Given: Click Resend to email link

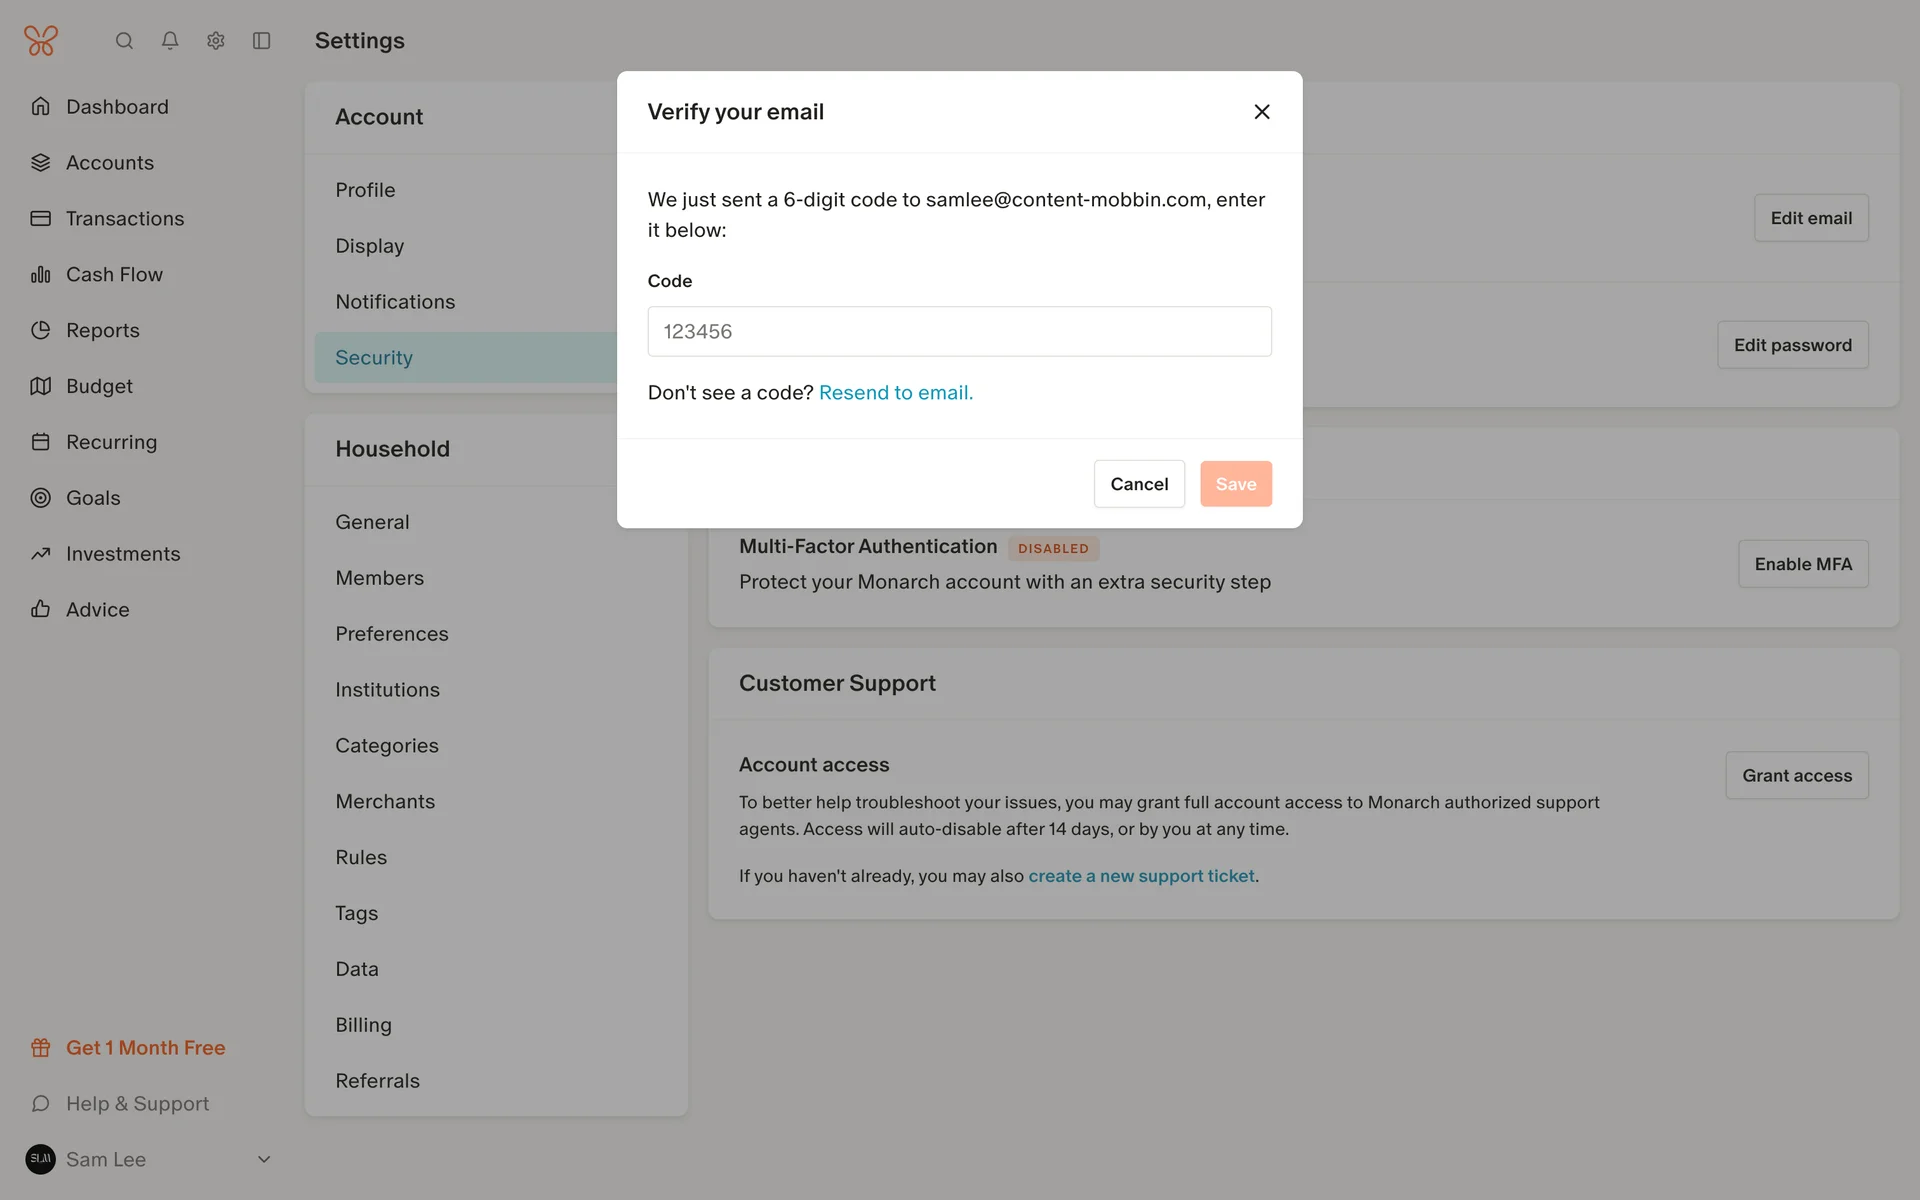Looking at the screenshot, I should click(895, 393).
